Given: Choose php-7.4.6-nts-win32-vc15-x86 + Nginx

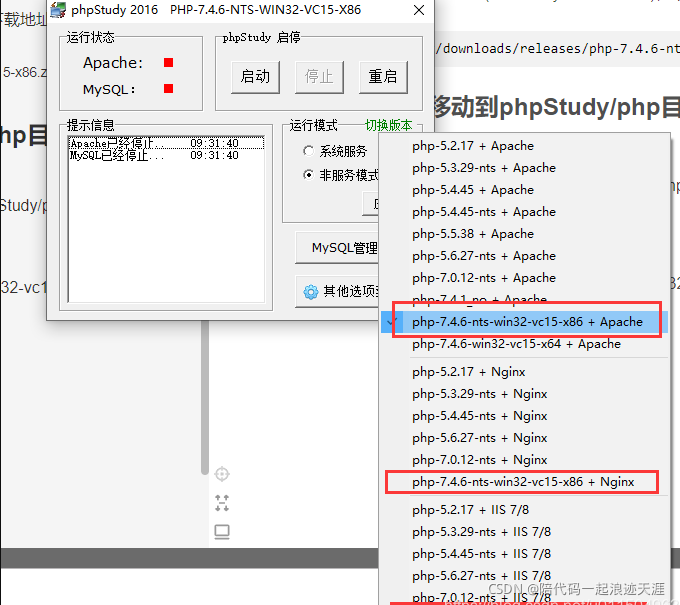Looking at the screenshot, I should (x=525, y=482).
